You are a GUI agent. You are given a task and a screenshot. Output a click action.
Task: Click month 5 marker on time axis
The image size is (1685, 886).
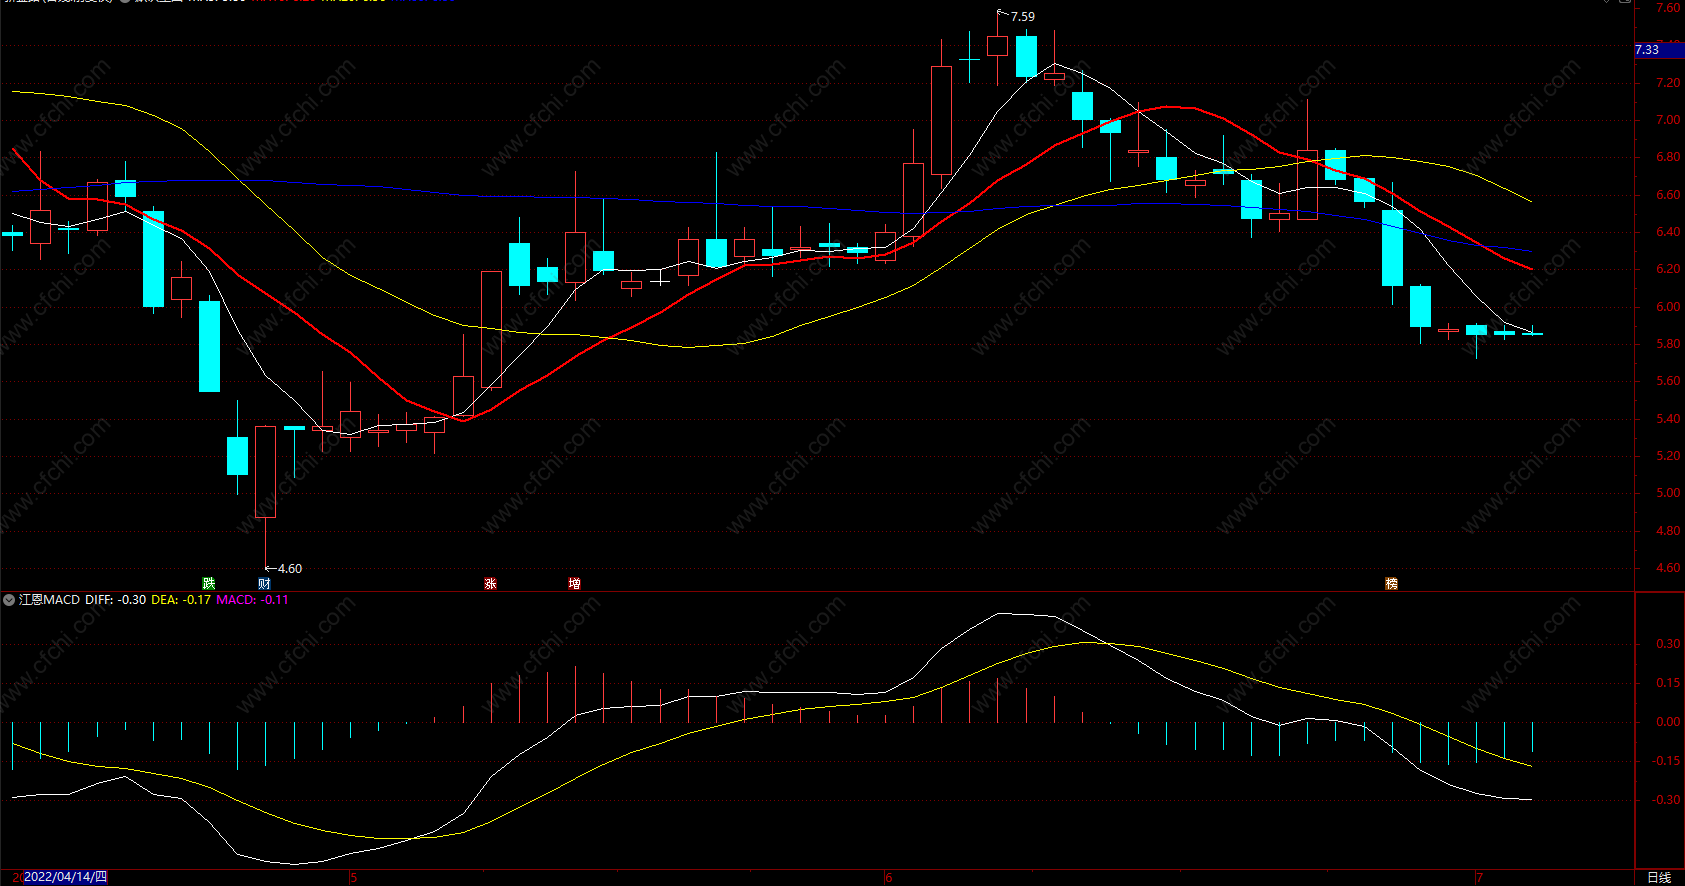pos(353,878)
